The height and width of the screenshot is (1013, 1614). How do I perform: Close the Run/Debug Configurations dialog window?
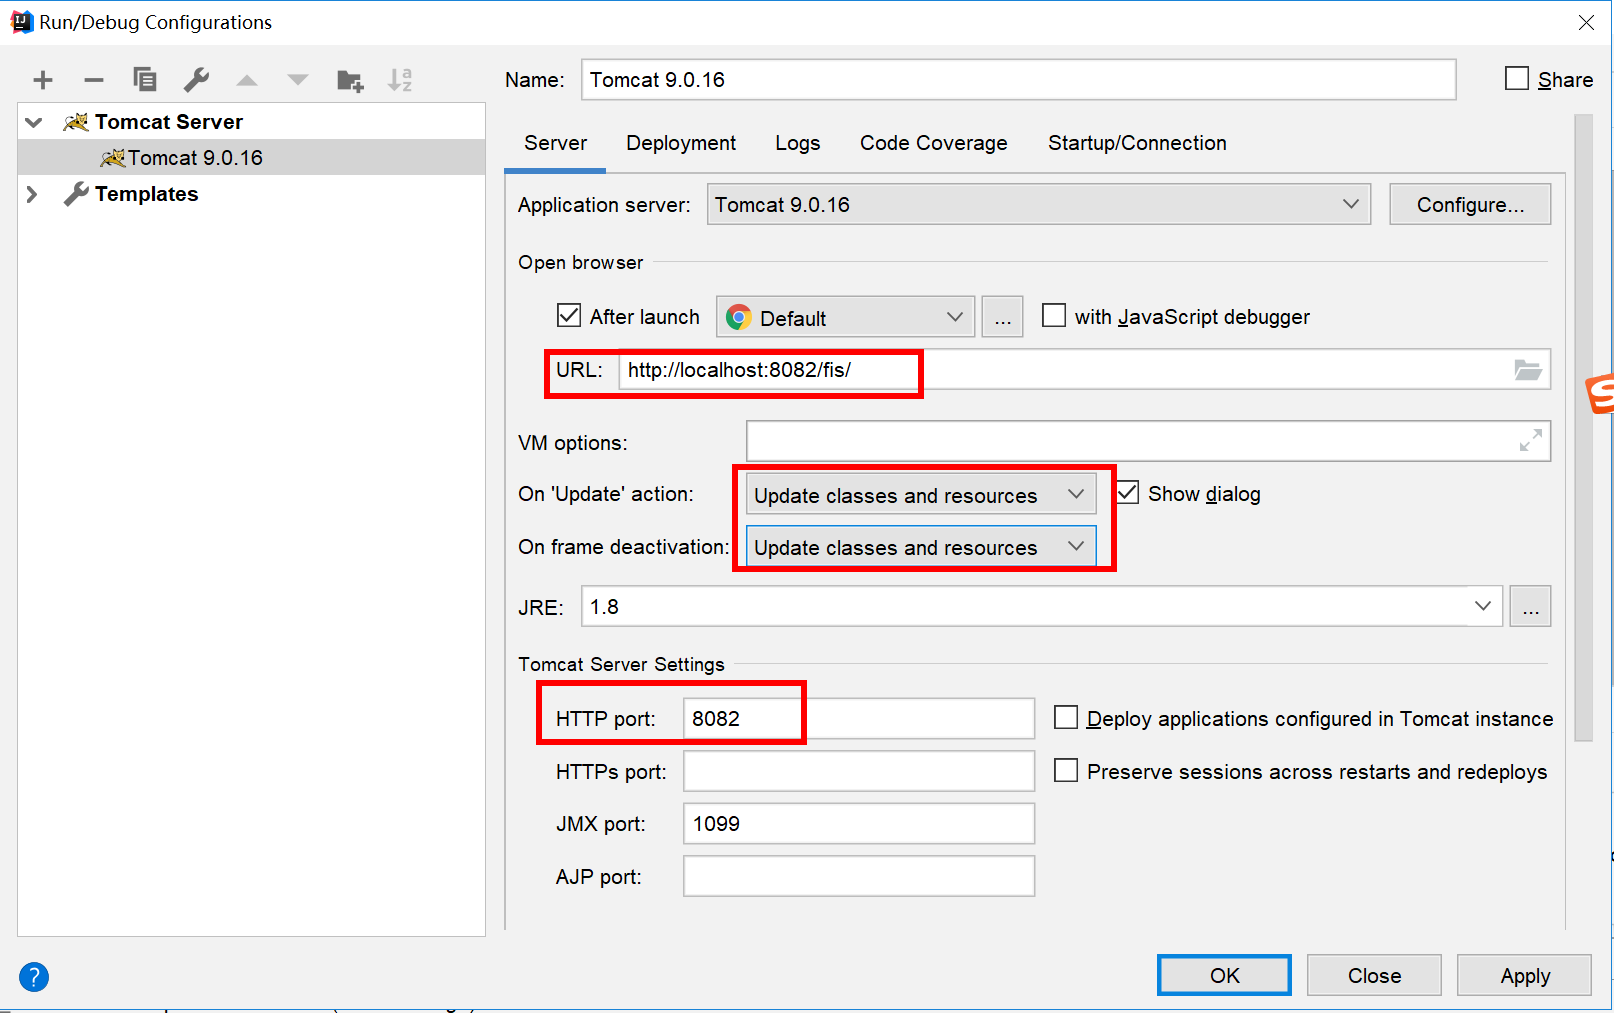point(1586,22)
